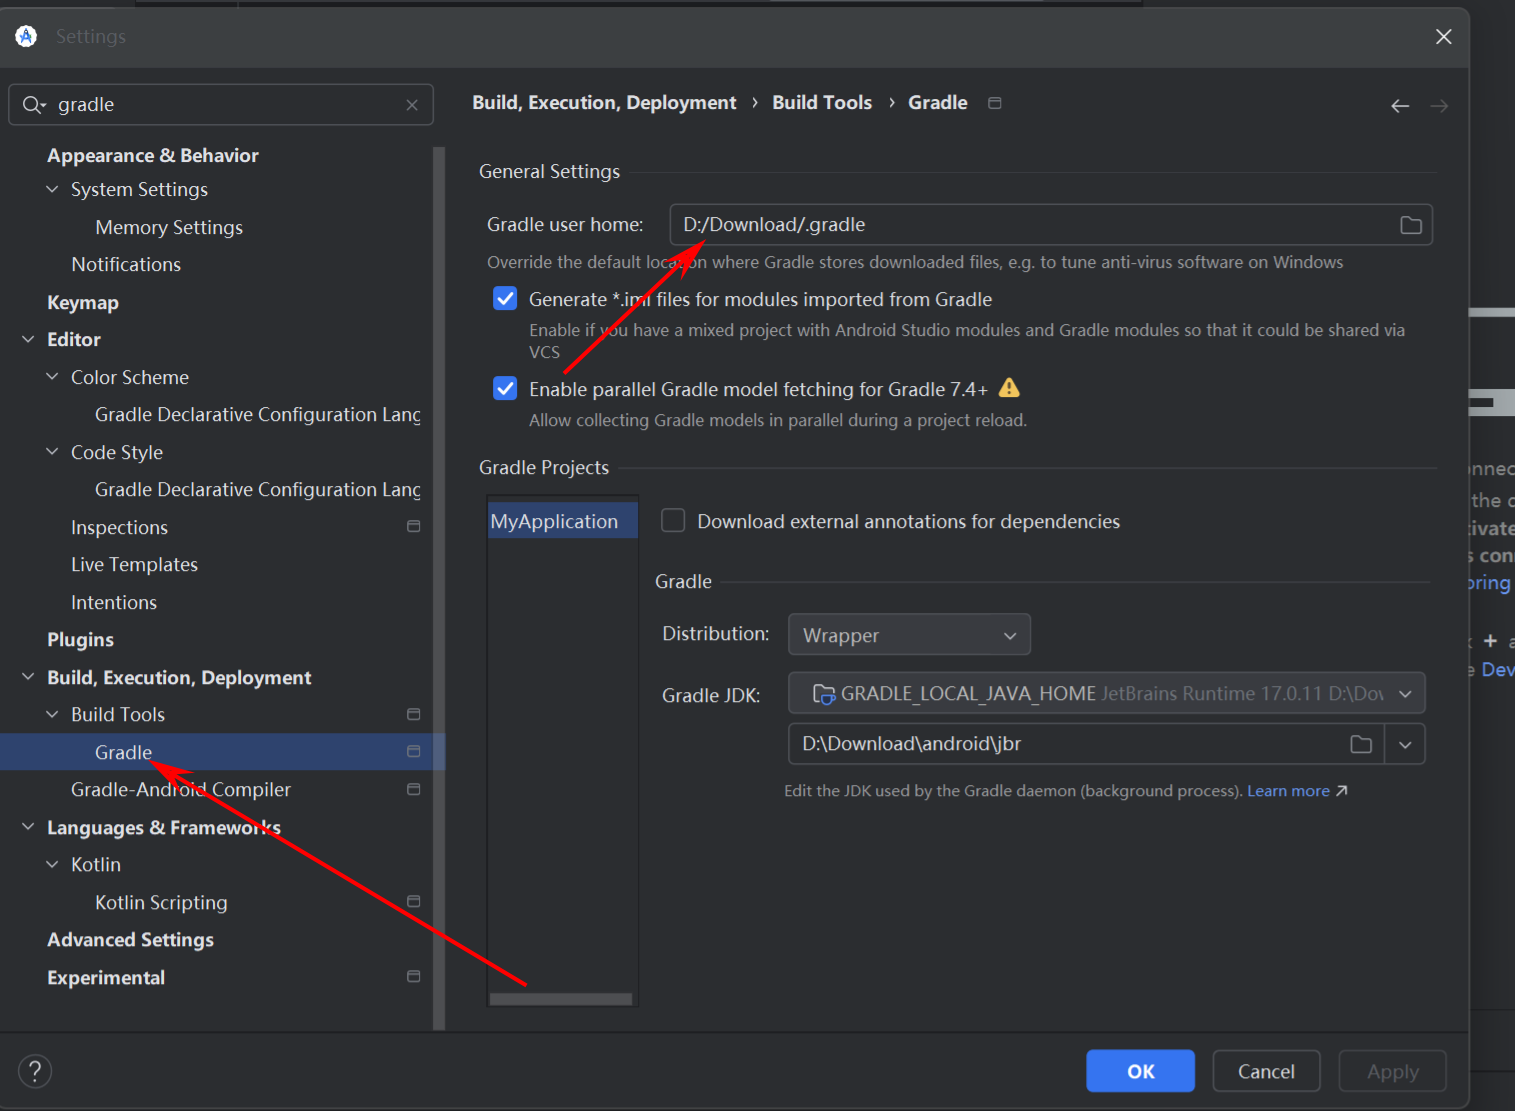Browse folder for JDK path D:\Download\android\jbr
Screen dimensions: 1515x1111
point(1361,744)
